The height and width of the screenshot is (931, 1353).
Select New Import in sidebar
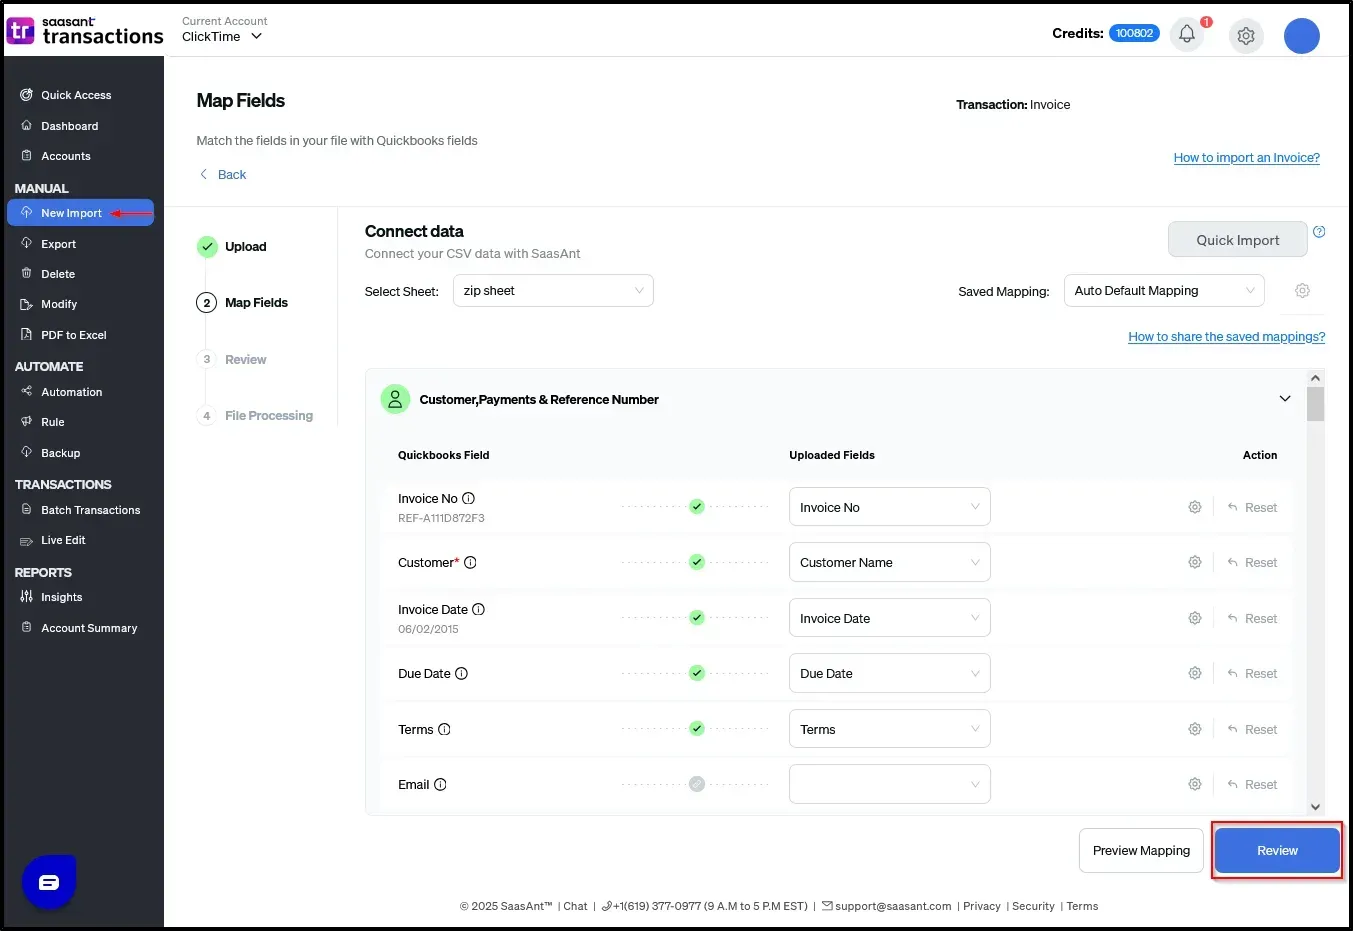pos(80,213)
